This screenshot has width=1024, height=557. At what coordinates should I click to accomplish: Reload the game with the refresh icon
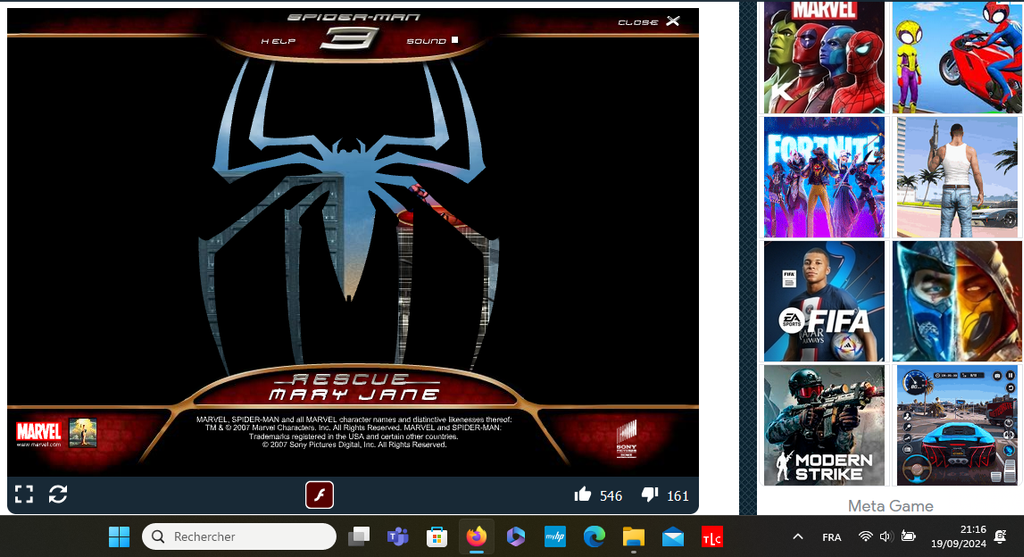[x=58, y=494]
